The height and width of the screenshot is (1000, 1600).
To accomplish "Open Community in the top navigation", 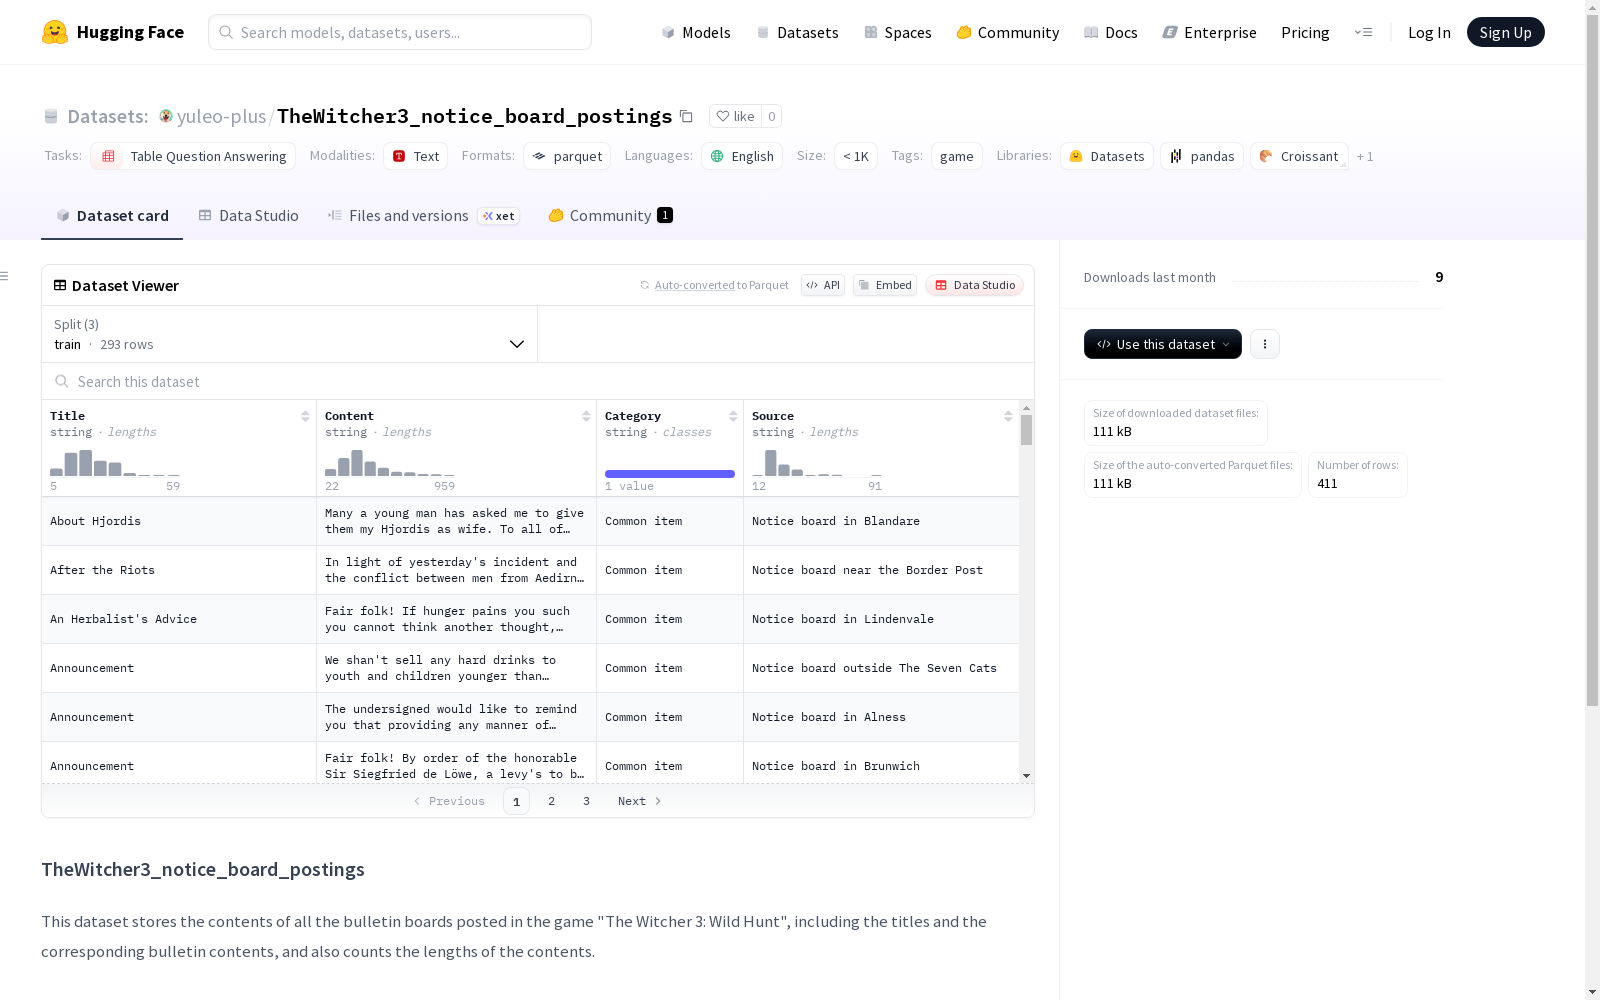I will tap(1008, 32).
